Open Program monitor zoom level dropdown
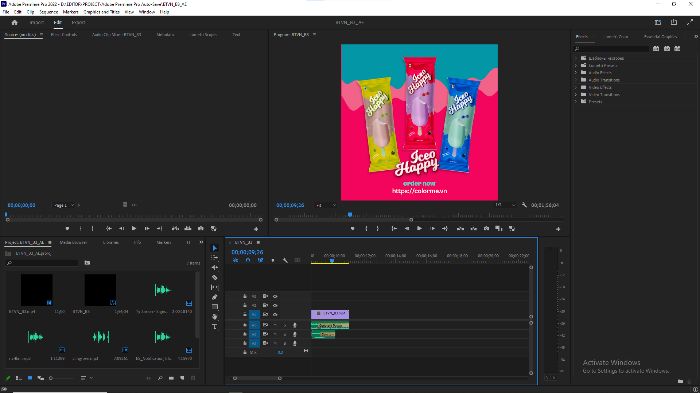 326,205
